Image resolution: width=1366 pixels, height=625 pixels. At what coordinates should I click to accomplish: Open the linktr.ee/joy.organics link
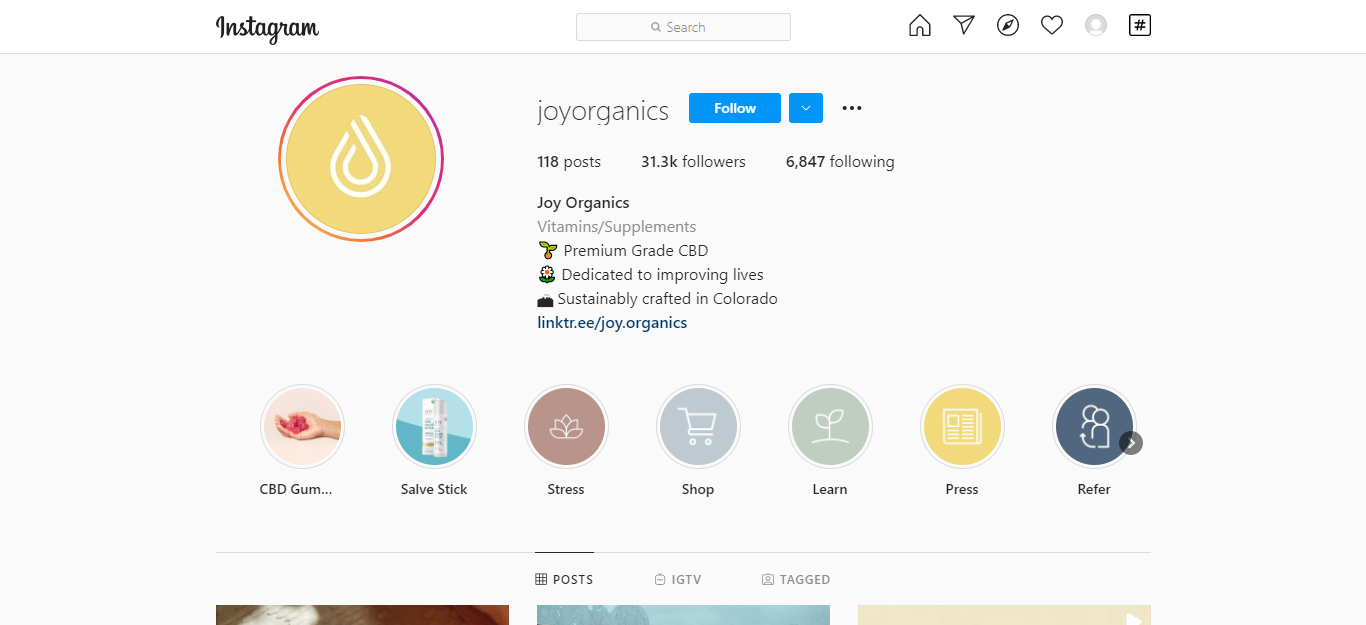point(612,323)
